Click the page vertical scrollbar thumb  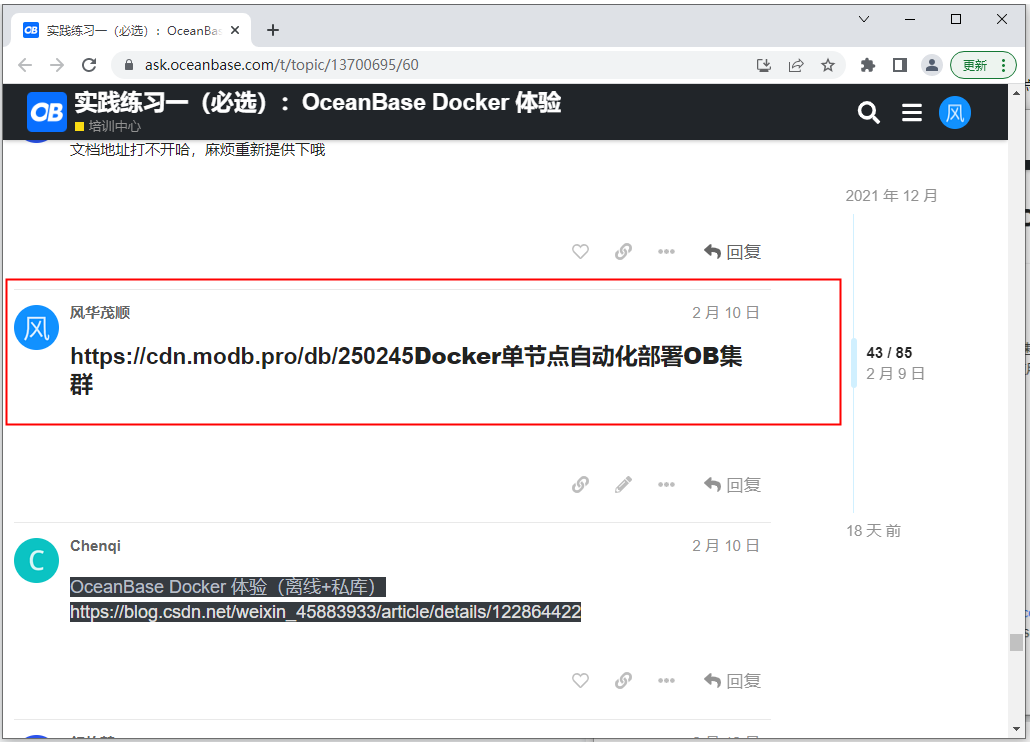point(1016,642)
